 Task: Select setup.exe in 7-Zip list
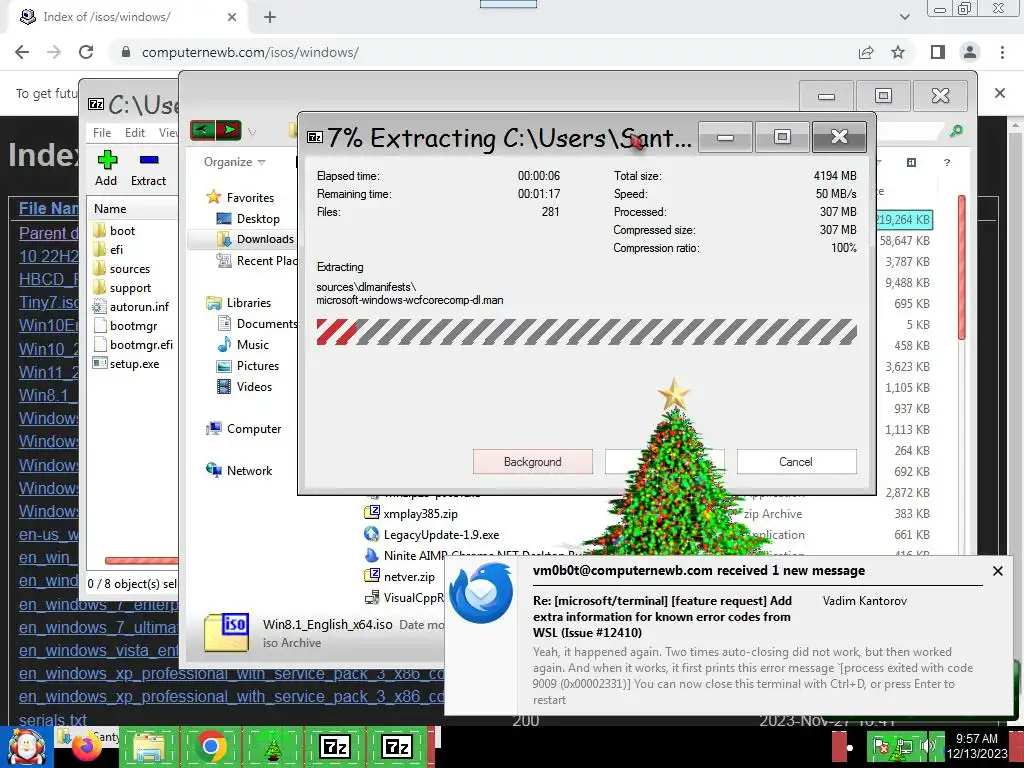[x=134, y=364]
